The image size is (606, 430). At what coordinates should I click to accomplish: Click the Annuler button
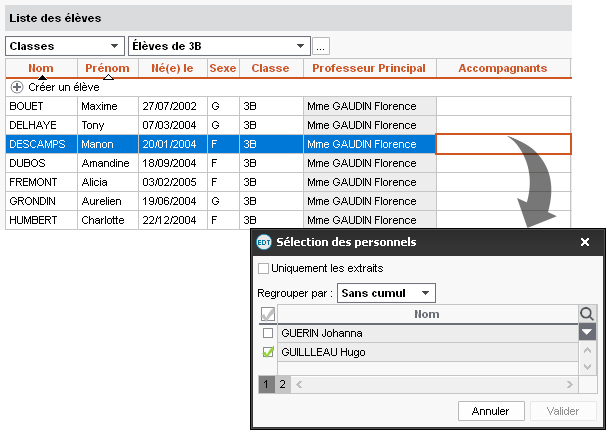(x=491, y=411)
